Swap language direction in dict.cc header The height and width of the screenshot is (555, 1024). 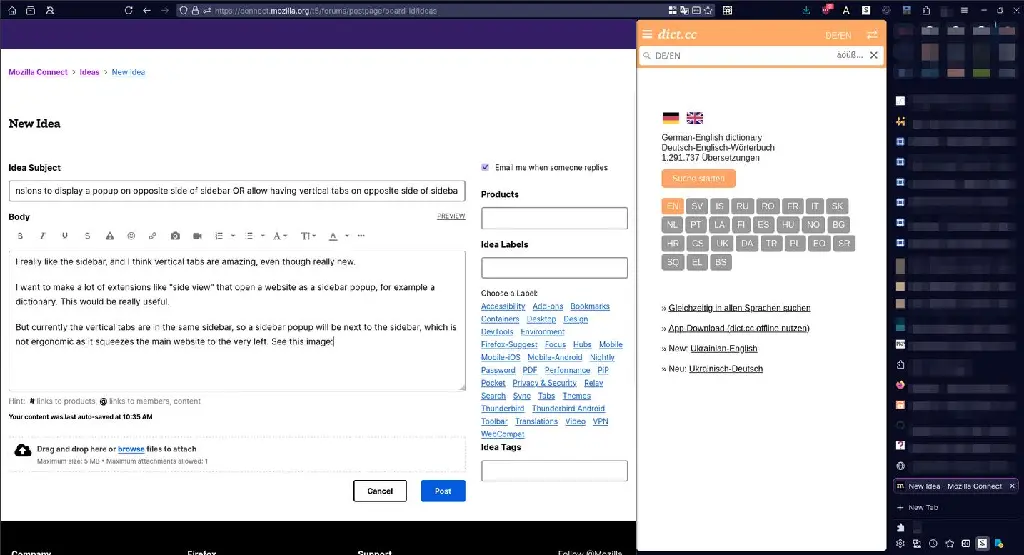872,35
